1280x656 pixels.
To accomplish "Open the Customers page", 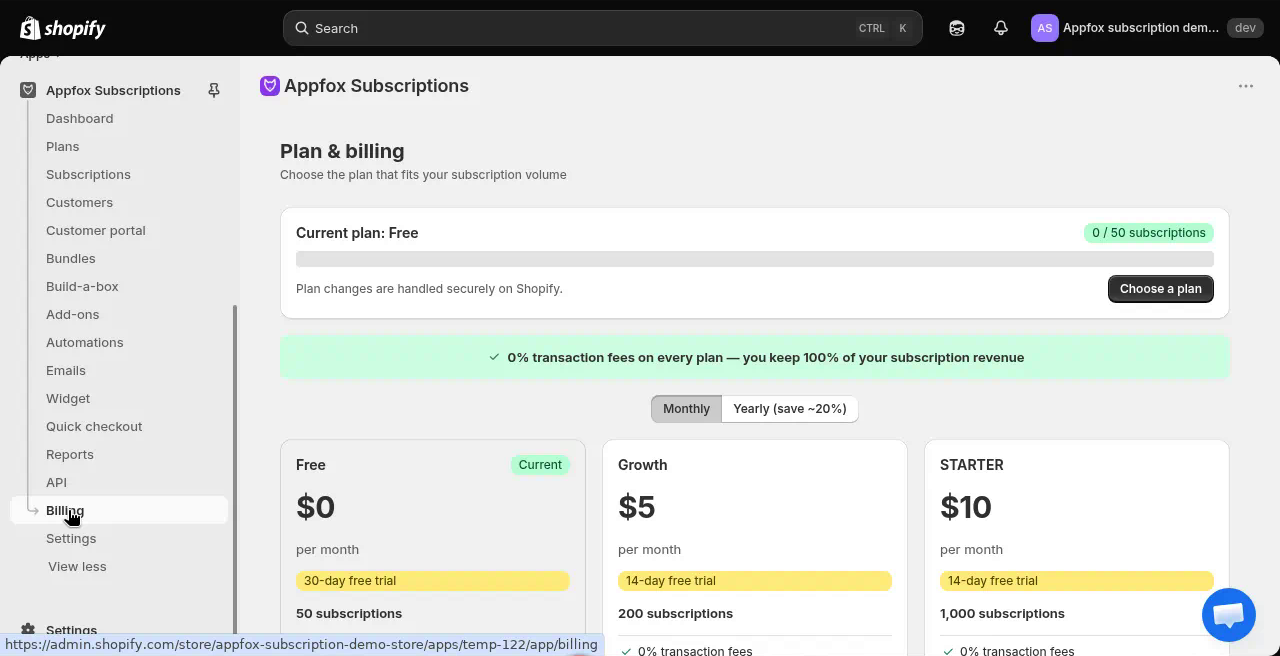I will click(x=80, y=202).
